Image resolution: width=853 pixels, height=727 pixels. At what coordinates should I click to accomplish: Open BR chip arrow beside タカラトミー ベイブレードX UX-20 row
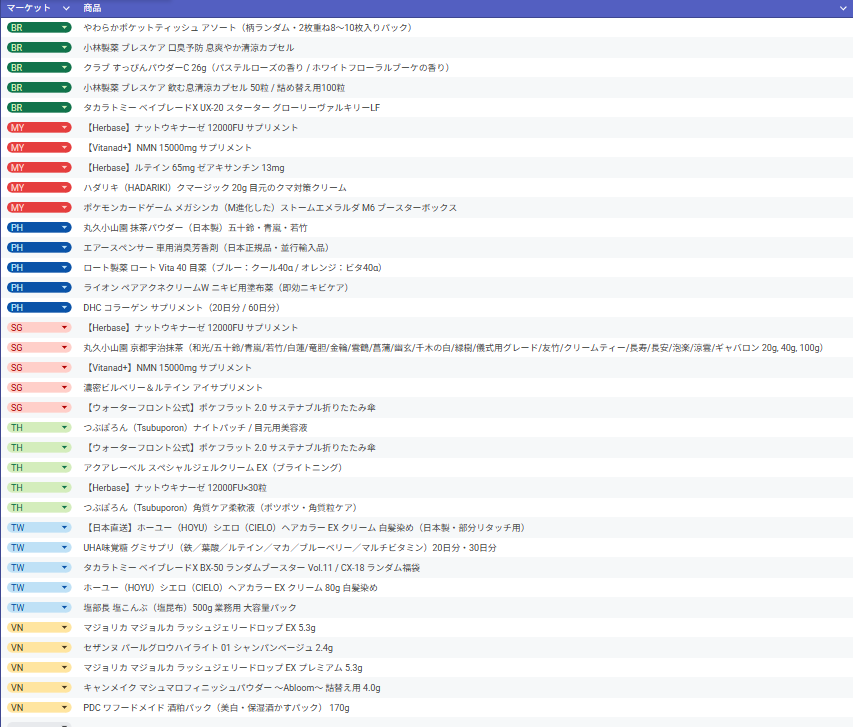(x=64, y=107)
